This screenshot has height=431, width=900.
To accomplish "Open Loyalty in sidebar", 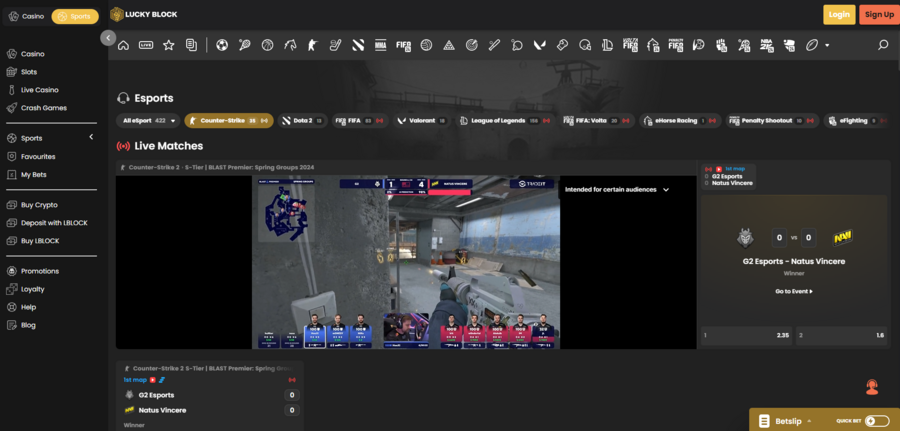I will (33, 289).
